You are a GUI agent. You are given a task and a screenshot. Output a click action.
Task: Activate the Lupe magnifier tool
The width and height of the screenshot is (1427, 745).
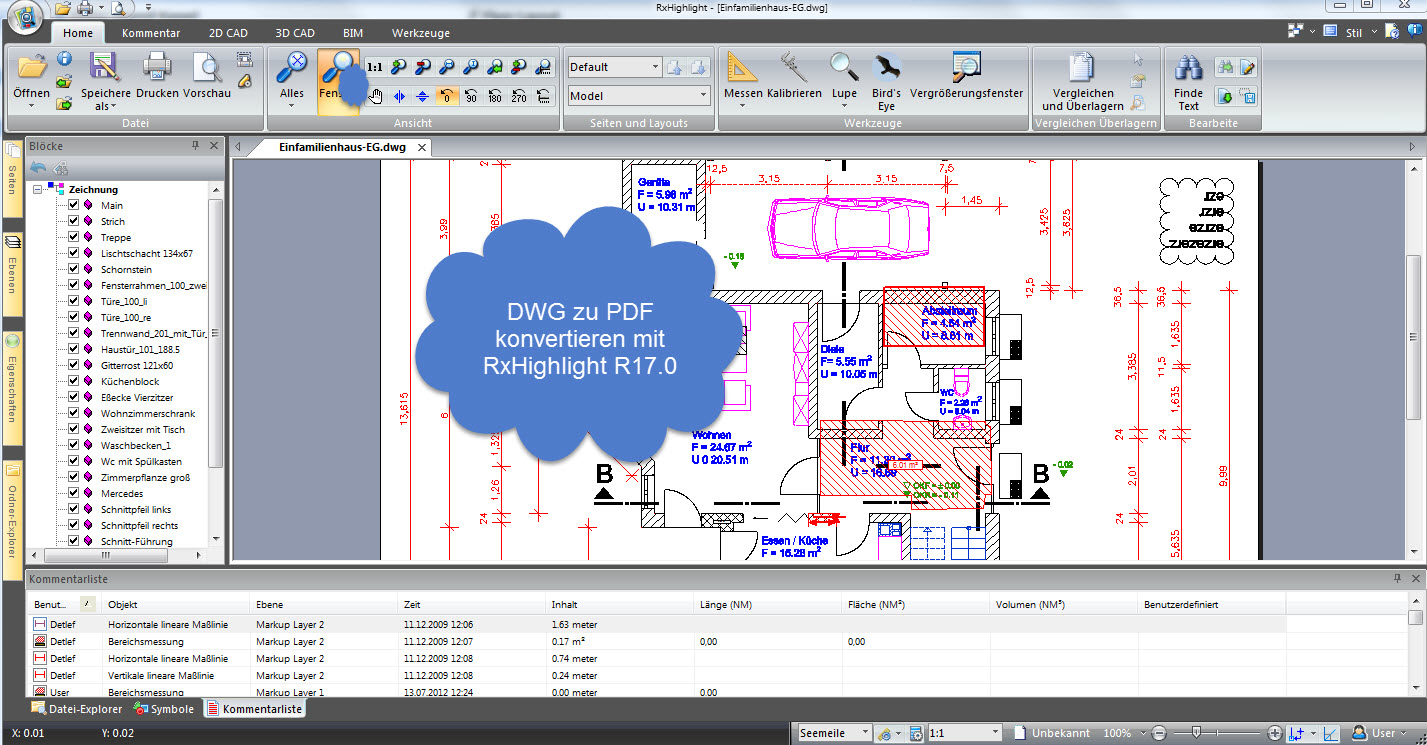[844, 69]
